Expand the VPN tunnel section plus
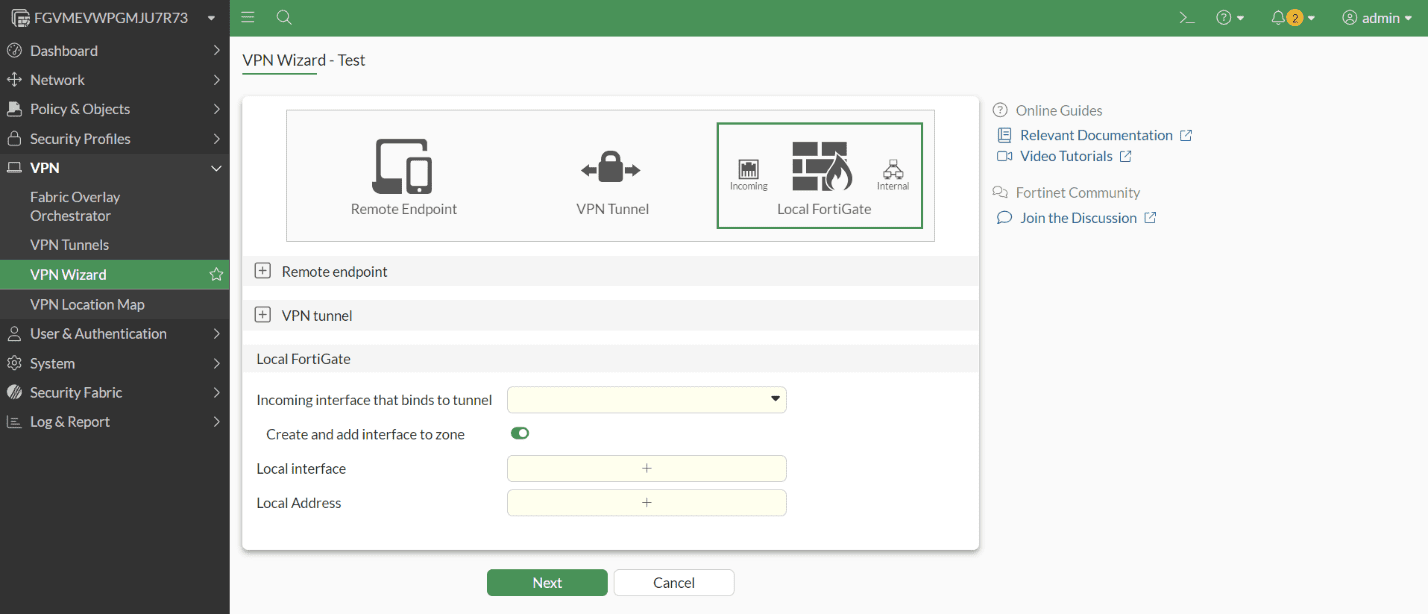The width and height of the screenshot is (1428, 614). pos(263,315)
